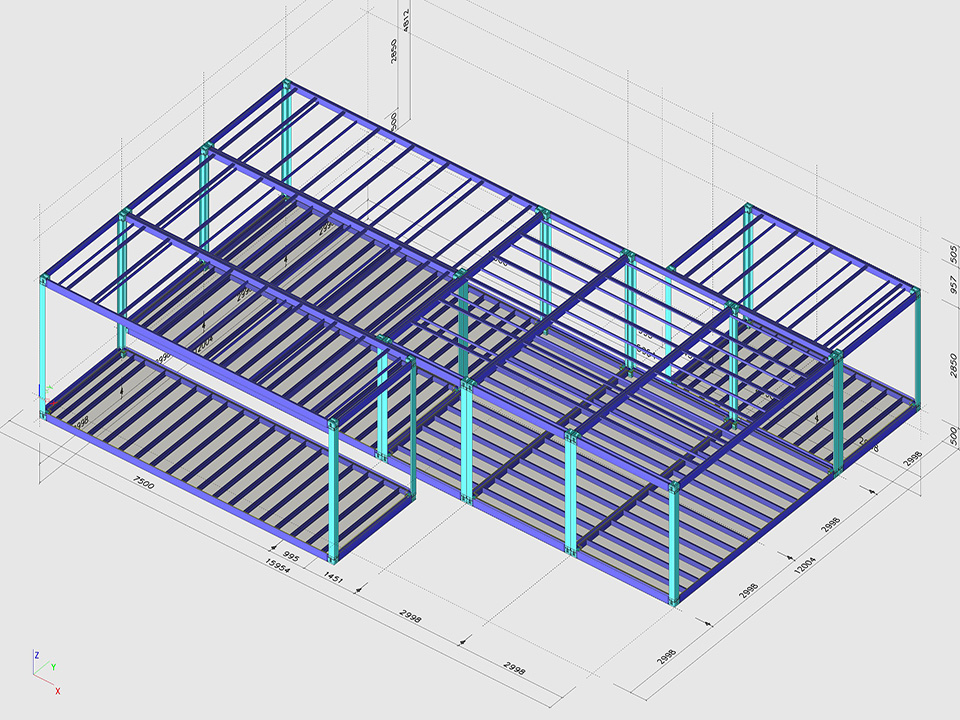Pick the frontmost cyan column at the bottom
This screenshot has height=720, width=960.
[x=675, y=545]
